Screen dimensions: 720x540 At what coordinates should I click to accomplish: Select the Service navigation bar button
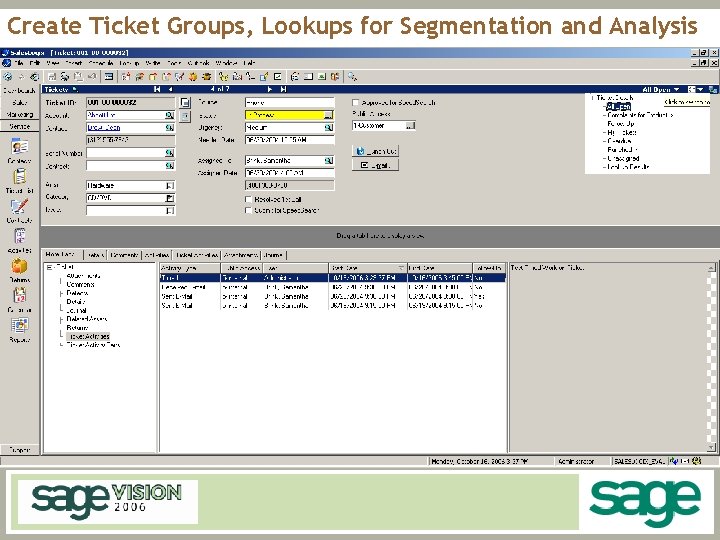19,127
